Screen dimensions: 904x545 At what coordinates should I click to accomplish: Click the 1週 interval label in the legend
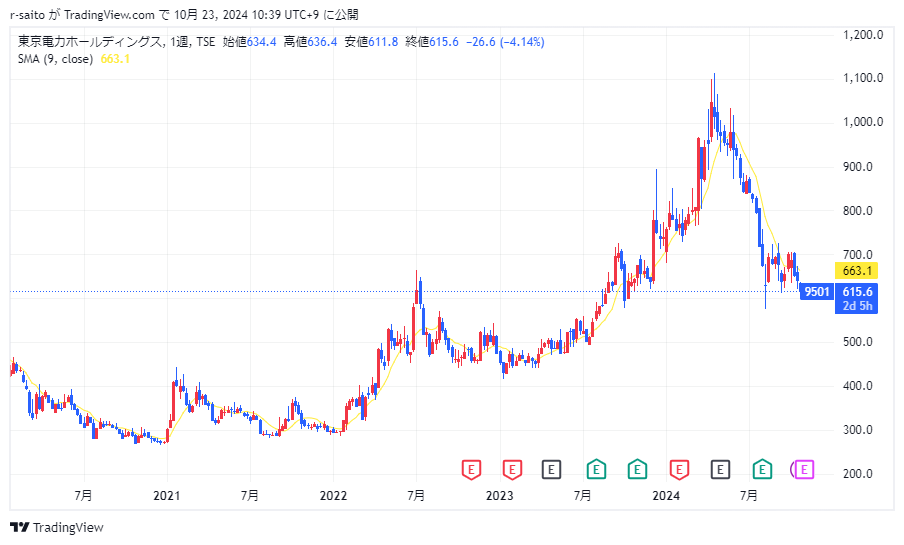pos(180,42)
